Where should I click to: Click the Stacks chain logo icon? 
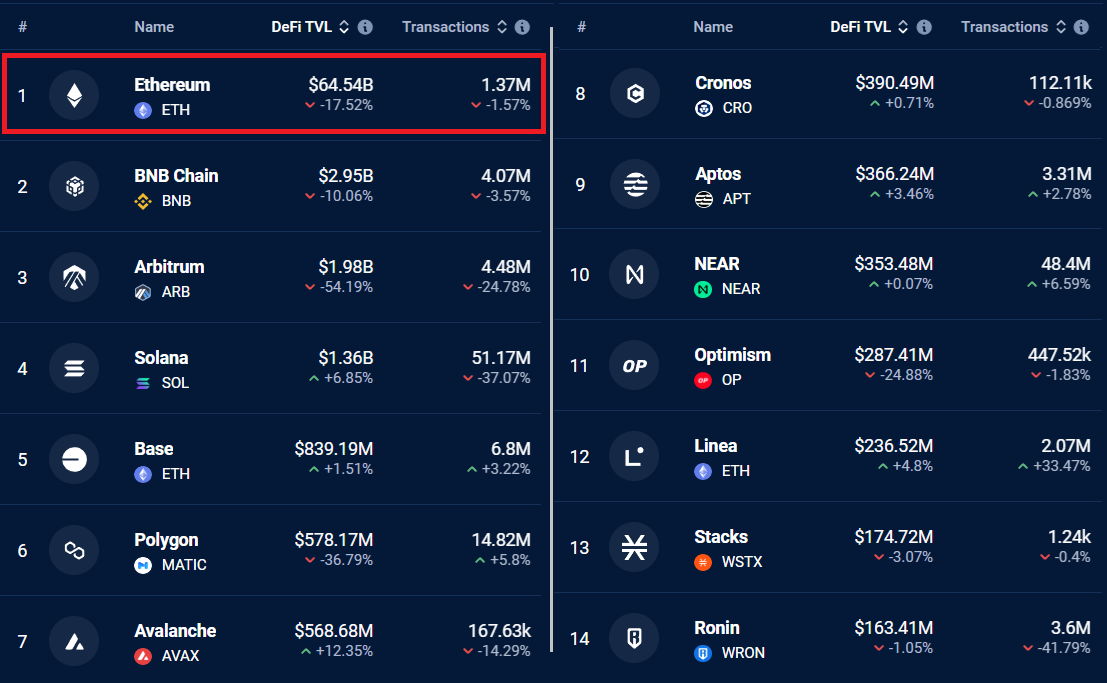[x=634, y=547]
